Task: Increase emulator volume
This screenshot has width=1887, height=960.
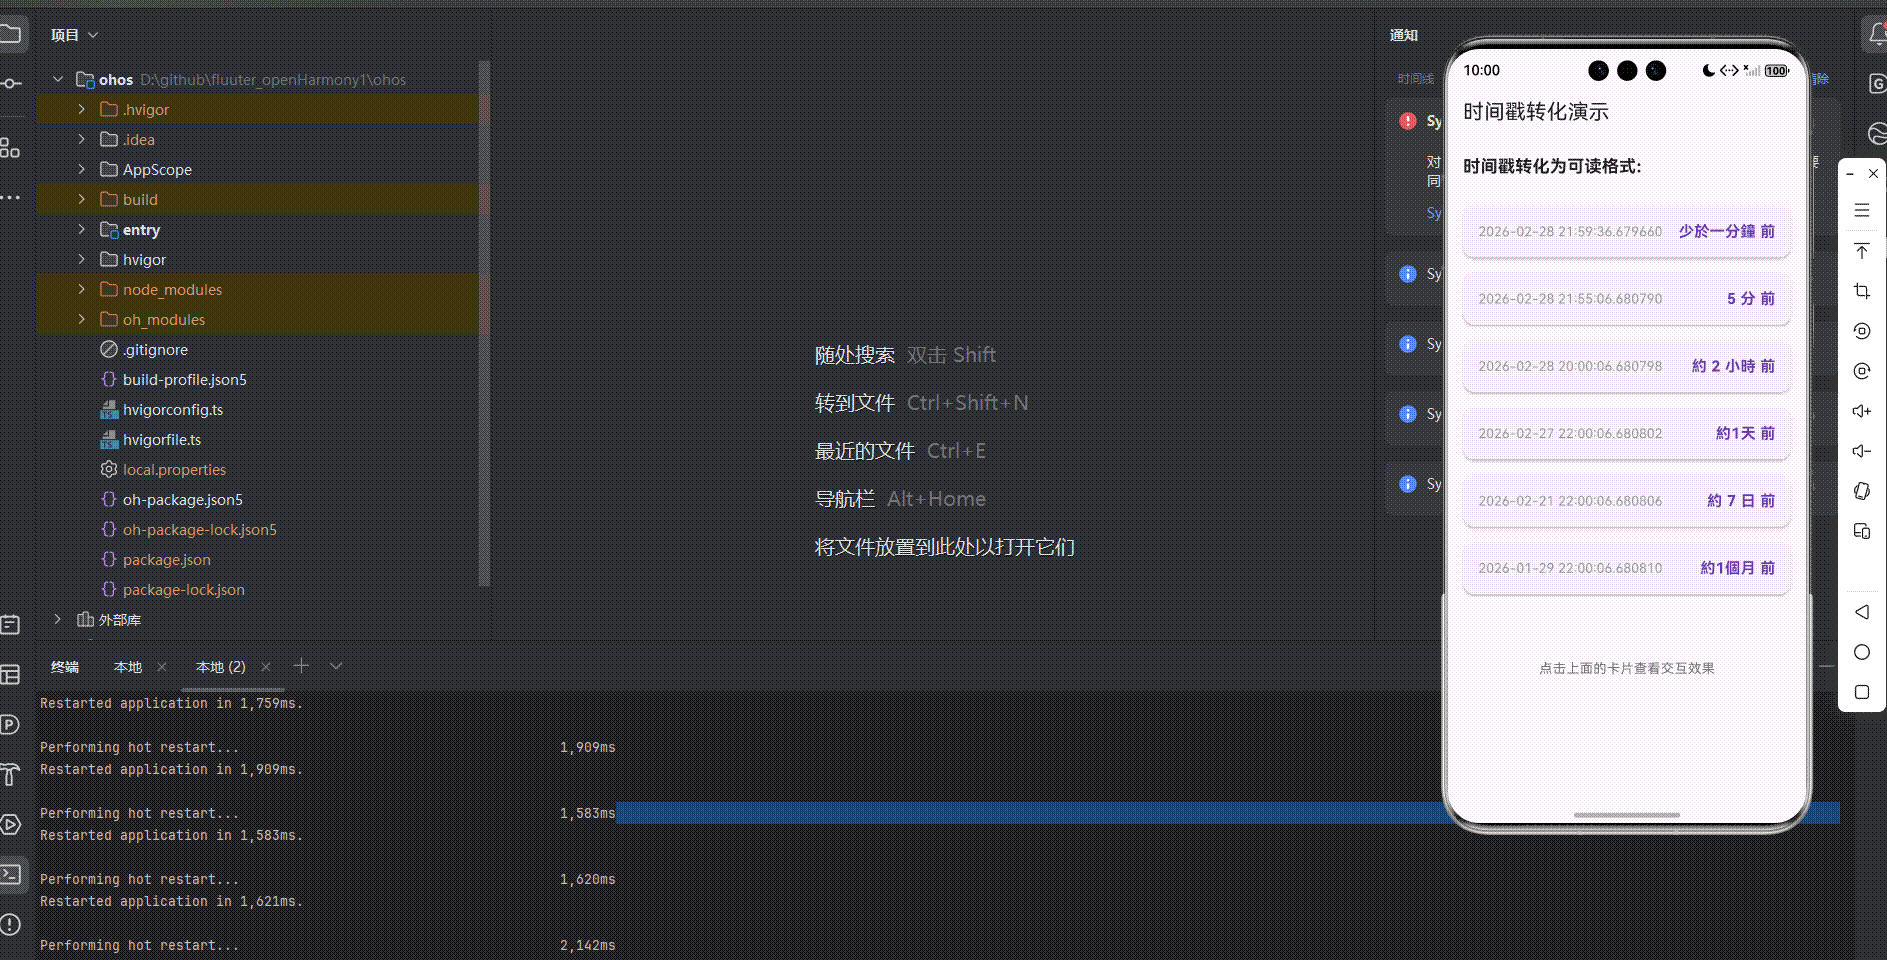Action: pos(1861,411)
